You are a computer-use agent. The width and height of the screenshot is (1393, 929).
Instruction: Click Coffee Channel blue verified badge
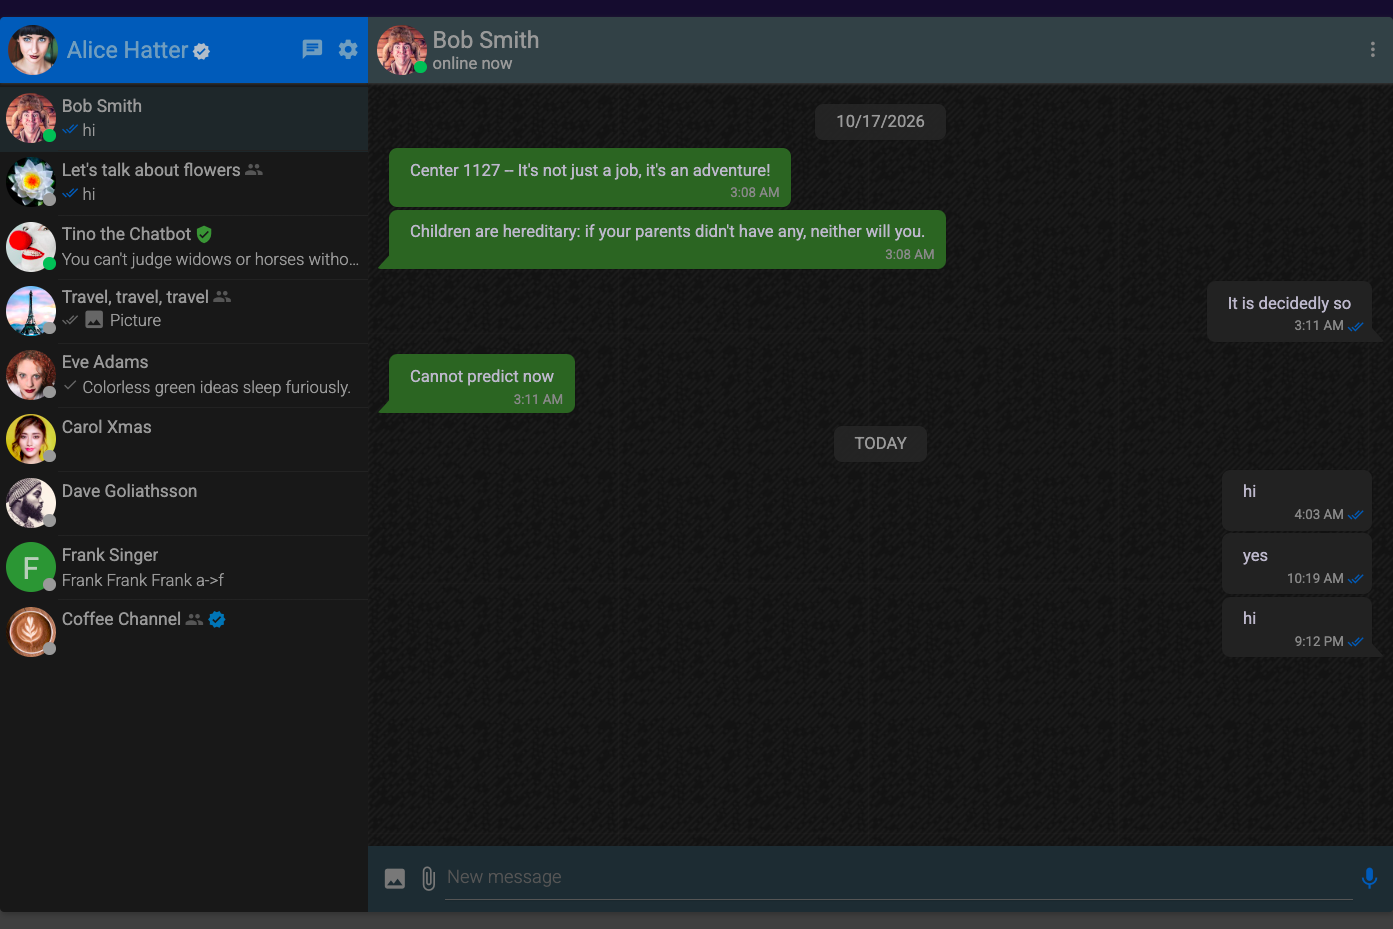[x=217, y=619]
